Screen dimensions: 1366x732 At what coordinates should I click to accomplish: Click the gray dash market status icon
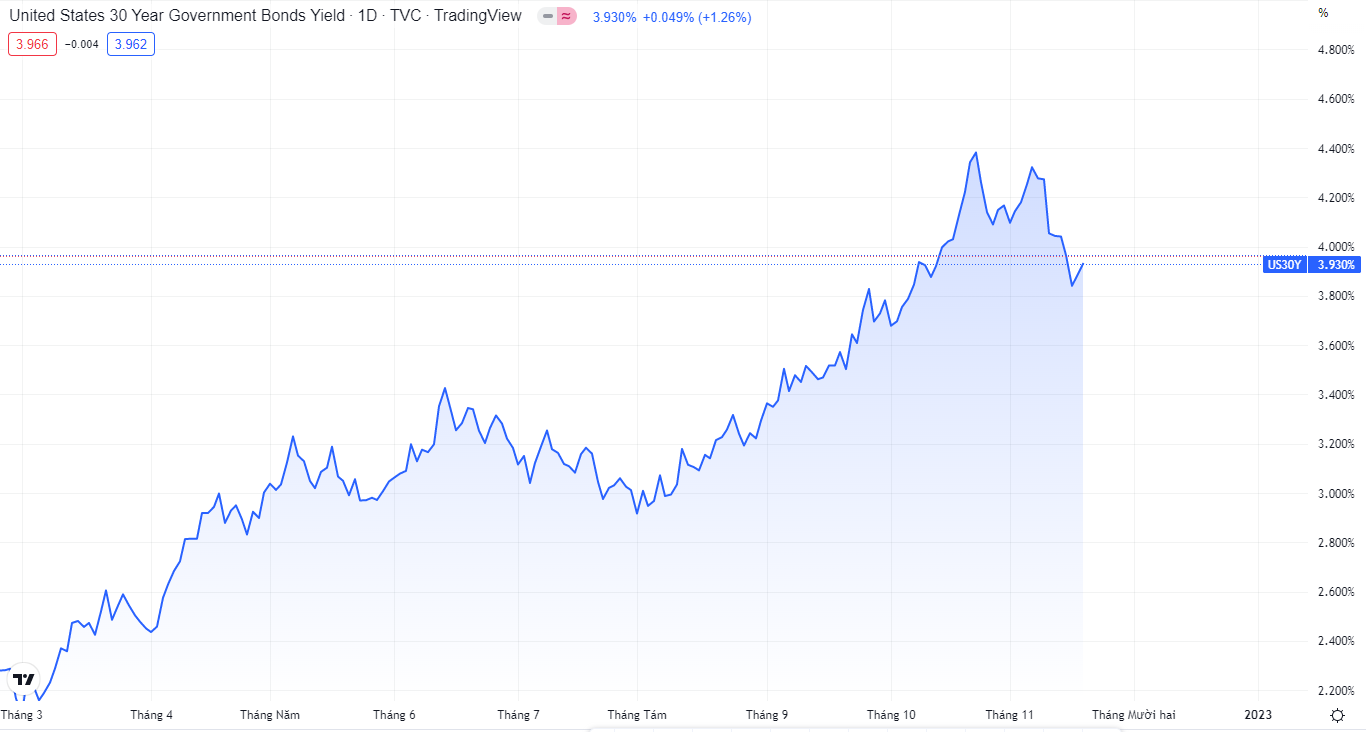tap(548, 17)
